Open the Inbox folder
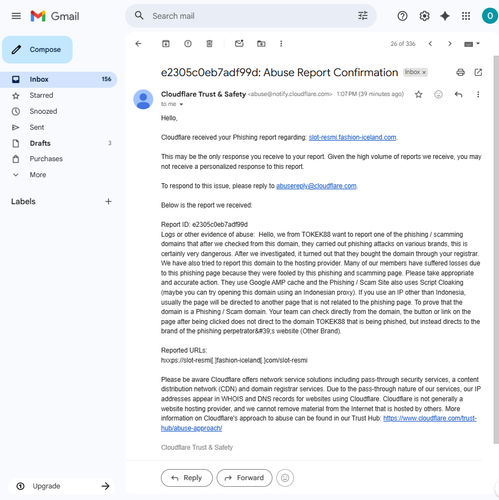This screenshot has width=499, height=500. (x=59, y=79)
